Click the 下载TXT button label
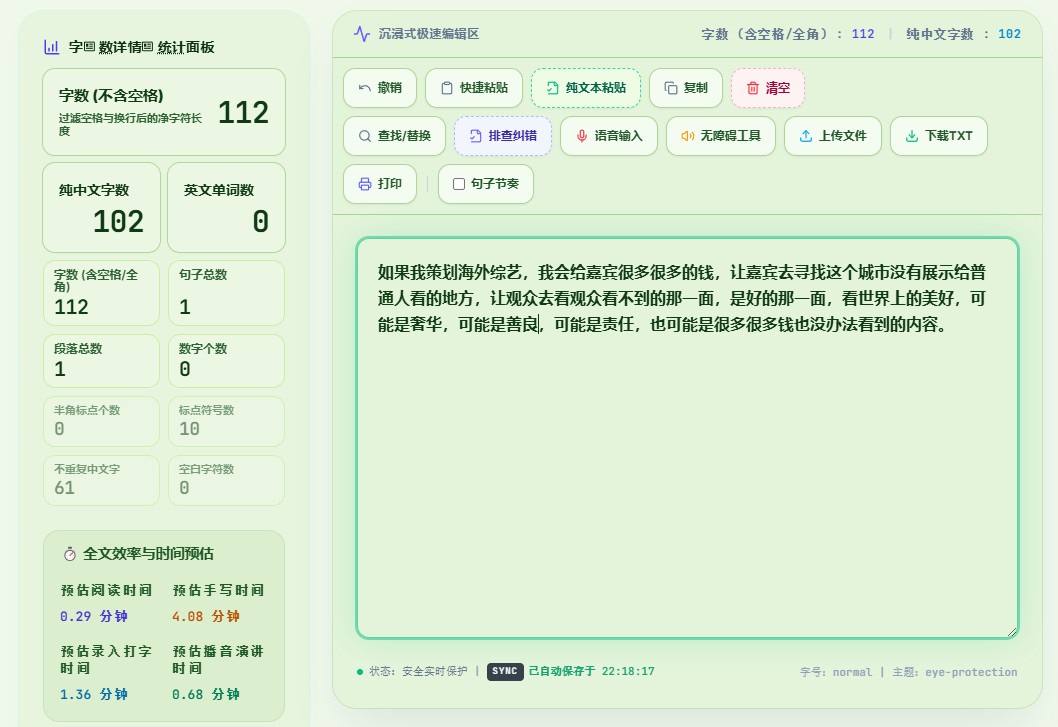This screenshot has height=727, width=1058. click(x=949, y=136)
